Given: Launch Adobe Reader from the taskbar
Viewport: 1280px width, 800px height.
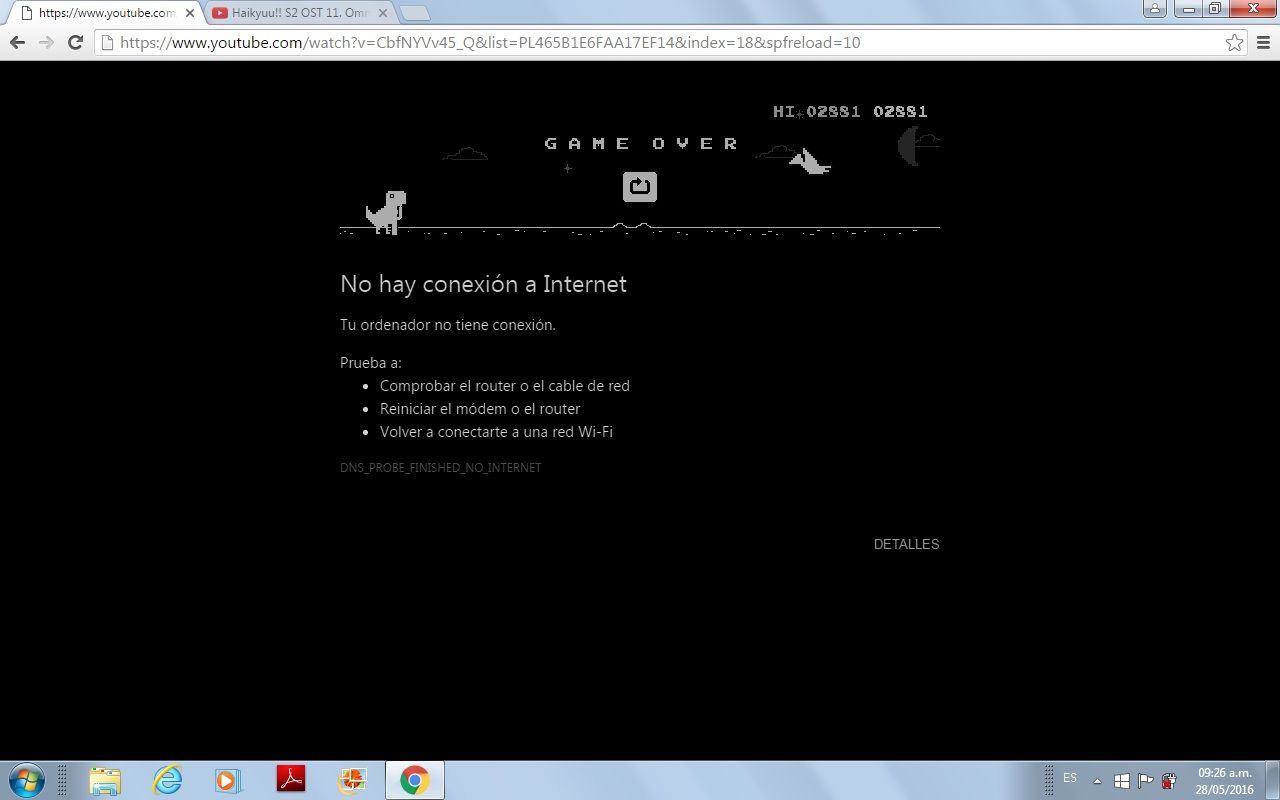Looking at the screenshot, I should click(x=291, y=780).
